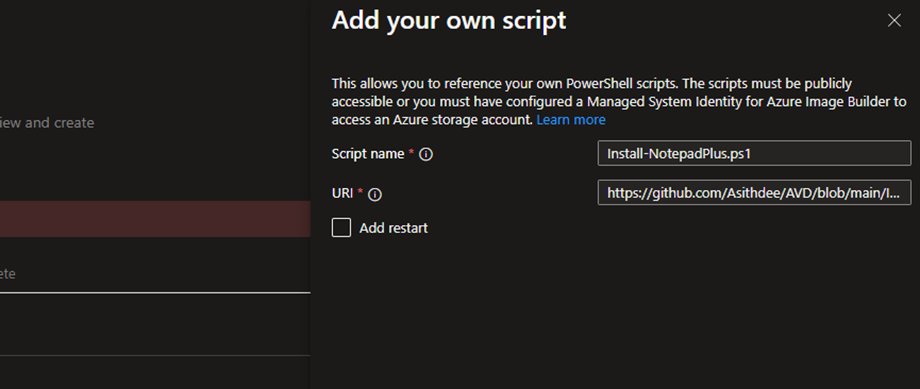
Task: Click the empty panel area below Add restart
Action: 614,311
